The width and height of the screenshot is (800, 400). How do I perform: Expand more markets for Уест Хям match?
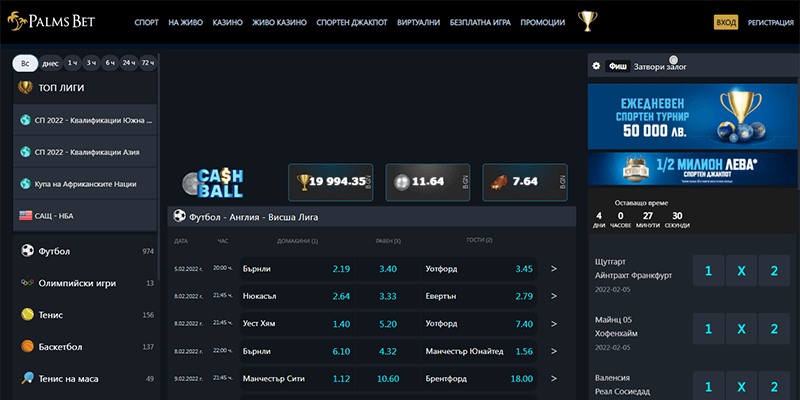554,323
